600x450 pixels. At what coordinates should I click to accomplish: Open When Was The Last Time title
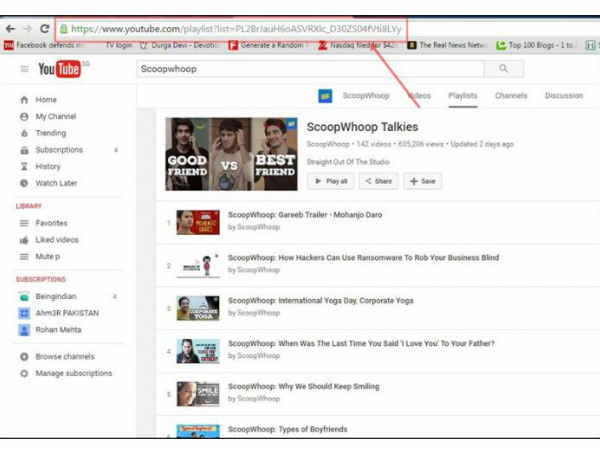[x=361, y=344]
